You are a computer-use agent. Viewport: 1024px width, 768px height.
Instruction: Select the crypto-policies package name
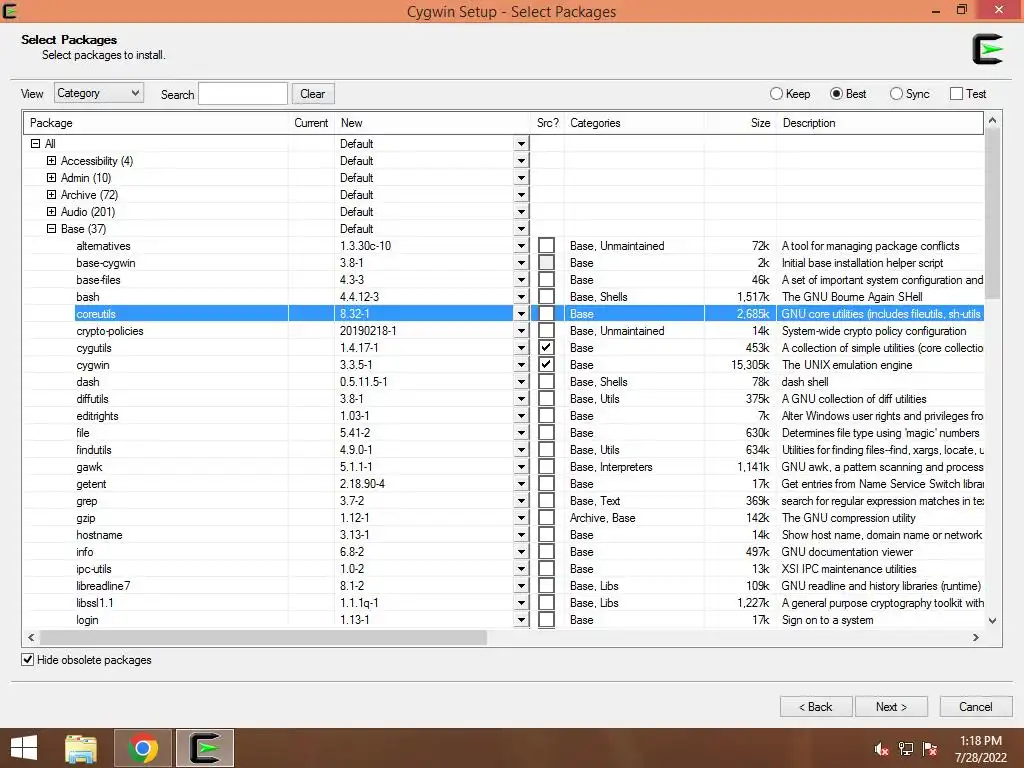[110, 330]
